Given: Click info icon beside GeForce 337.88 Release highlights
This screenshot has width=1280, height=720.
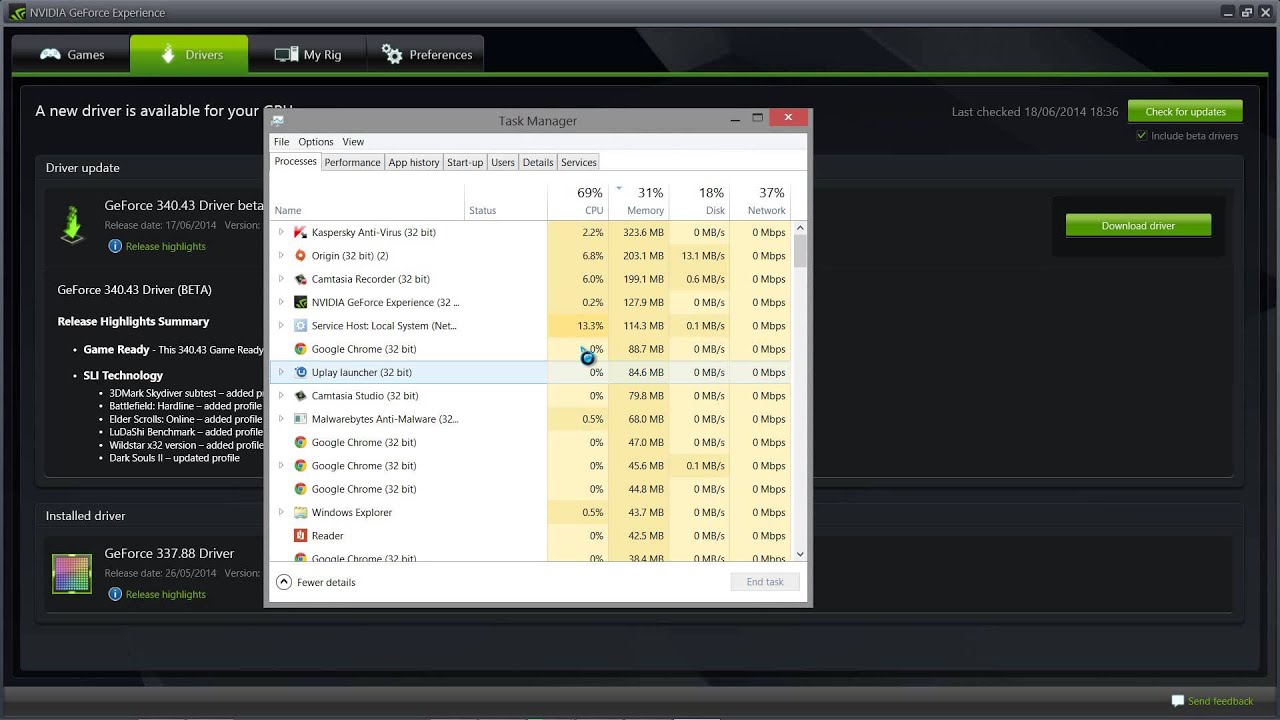Looking at the screenshot, I should pos(115,594).
